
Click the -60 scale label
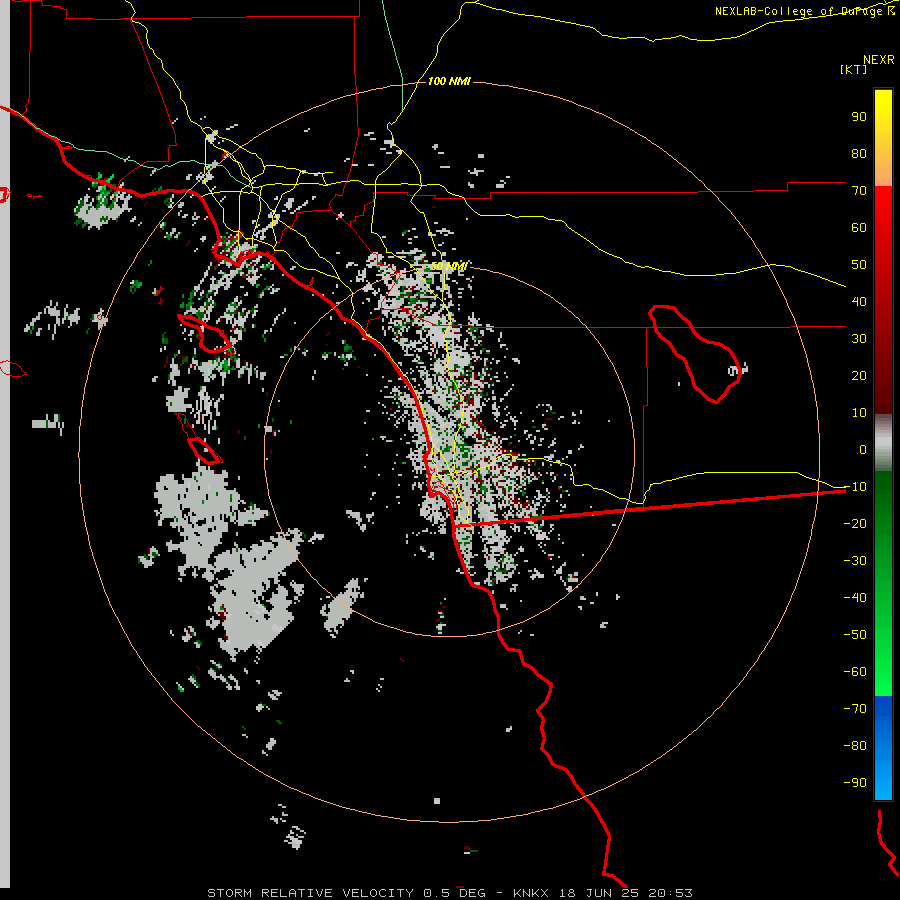[855, 672]
